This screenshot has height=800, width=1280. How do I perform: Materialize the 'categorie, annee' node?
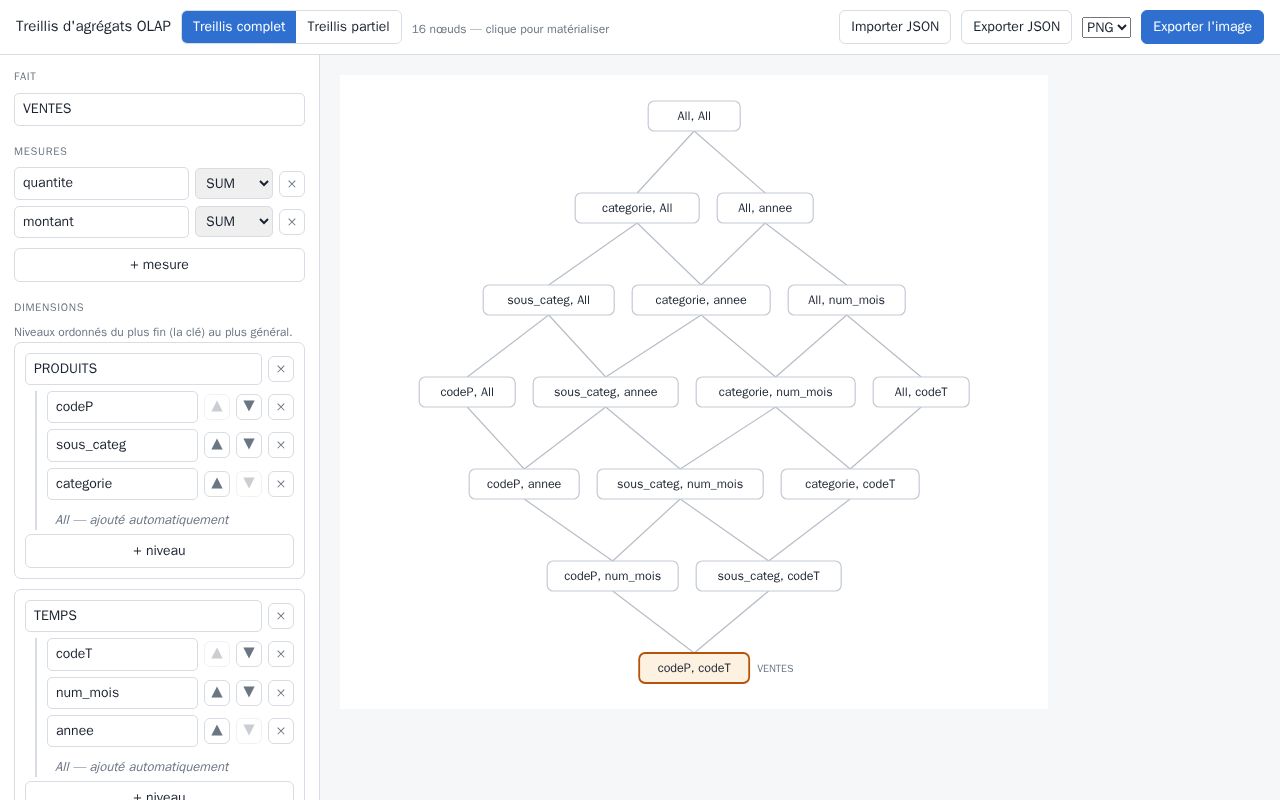click(701, 300)
